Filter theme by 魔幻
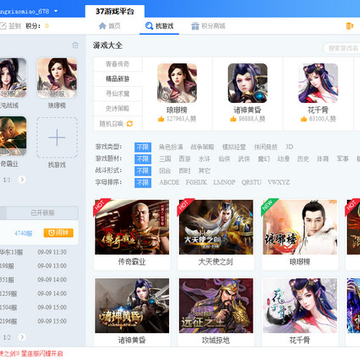The width and height of the screenshot is (360, 360). [x=264, y=159]
